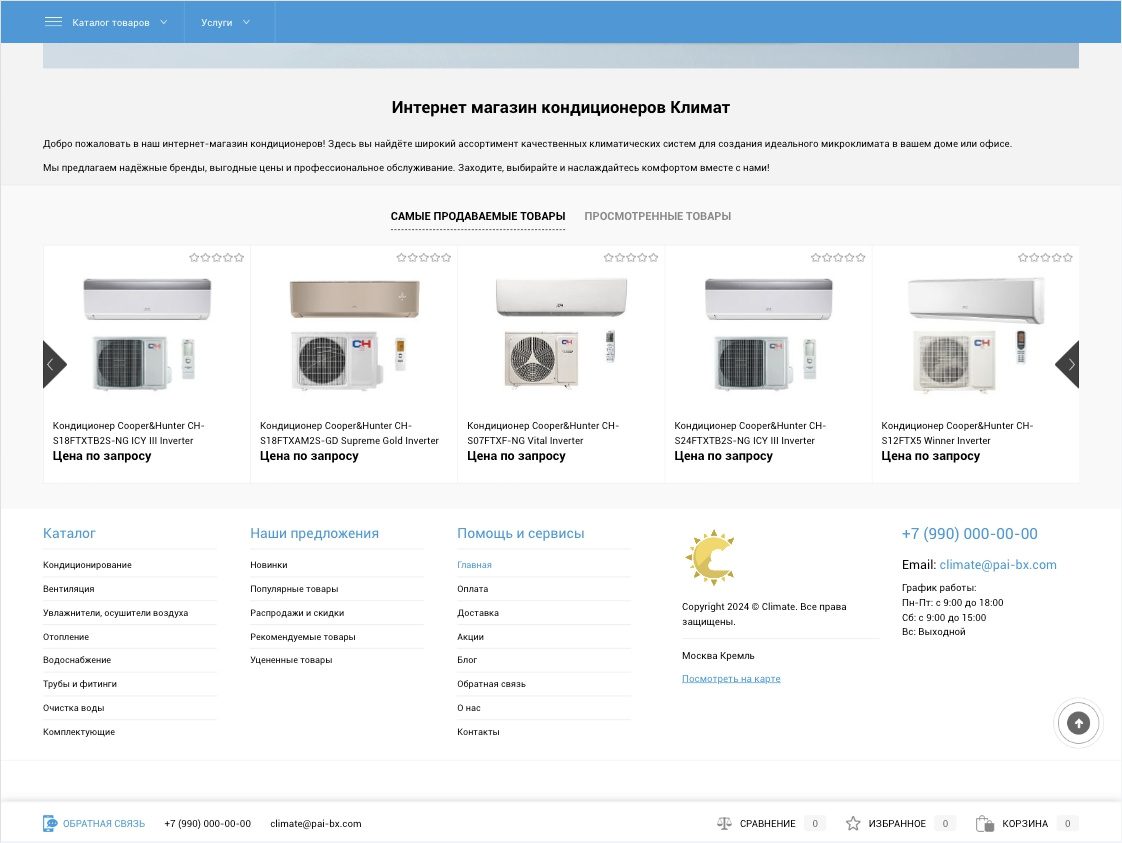Open the Наши предложения heading link

coord(314,533)
